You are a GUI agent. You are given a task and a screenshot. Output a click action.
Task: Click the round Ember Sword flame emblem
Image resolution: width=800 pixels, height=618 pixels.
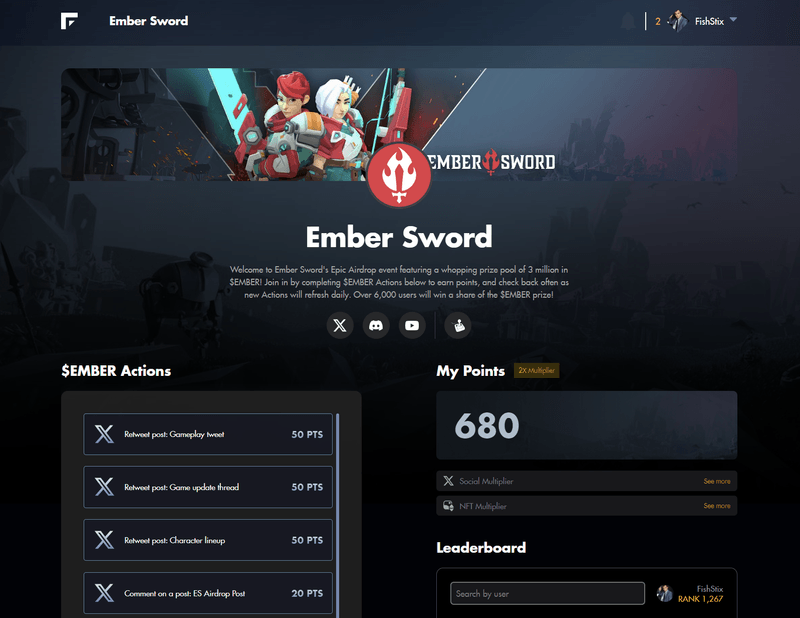[399, 175]
